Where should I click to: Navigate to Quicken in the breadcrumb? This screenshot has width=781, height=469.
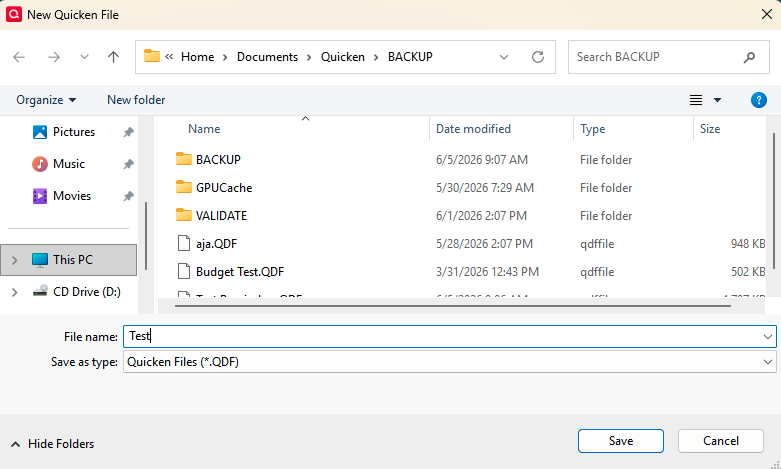[343, 57]
